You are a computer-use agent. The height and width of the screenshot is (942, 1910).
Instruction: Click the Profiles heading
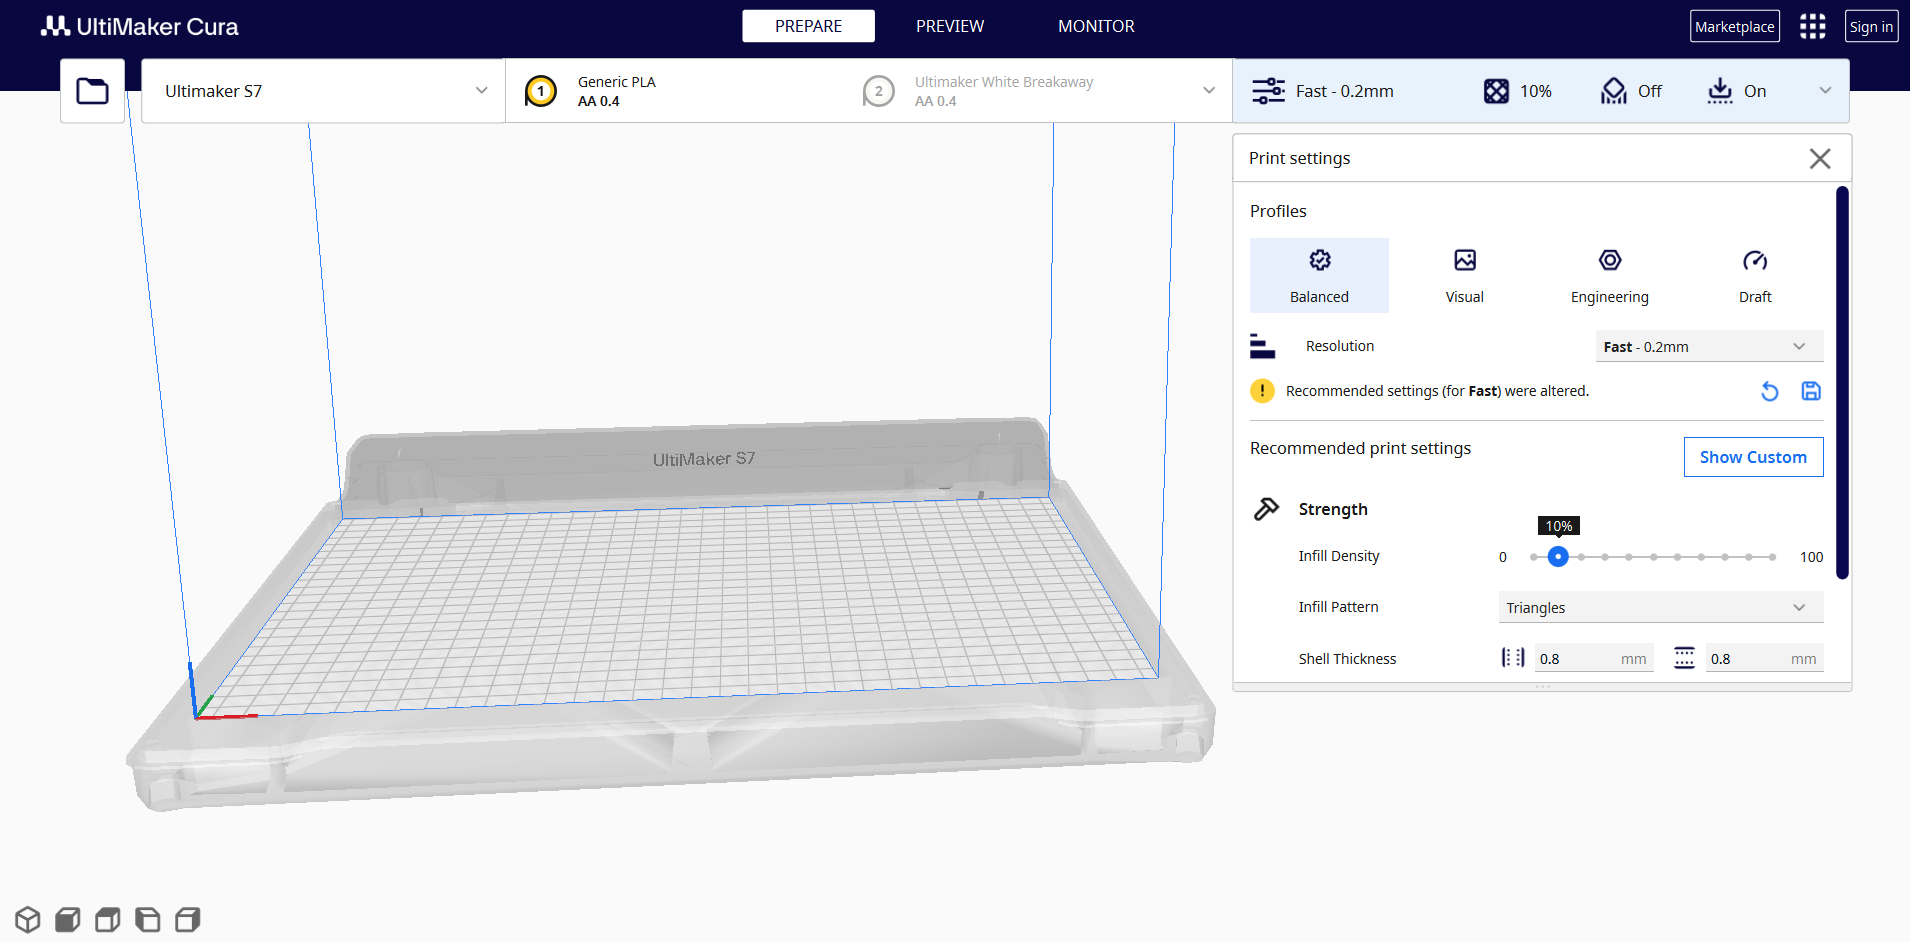(1278, 211)
